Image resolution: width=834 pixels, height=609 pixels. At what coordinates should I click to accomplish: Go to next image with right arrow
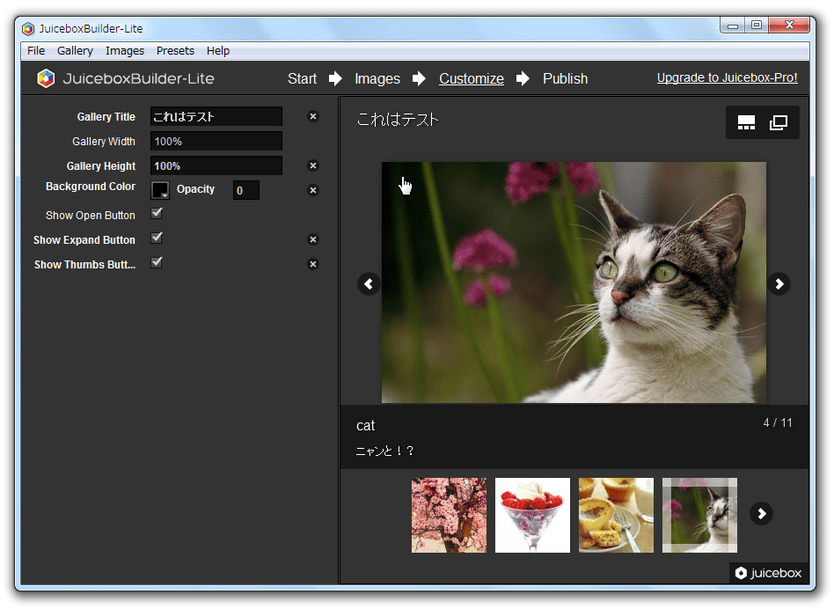pos(779,283)
